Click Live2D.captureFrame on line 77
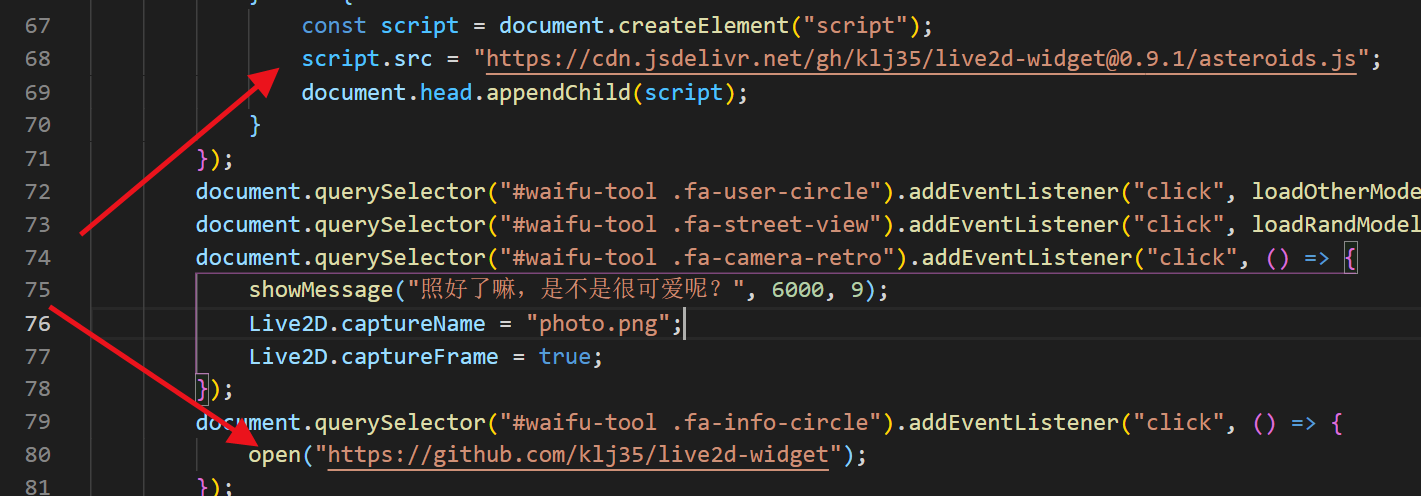 click(374, 356)
